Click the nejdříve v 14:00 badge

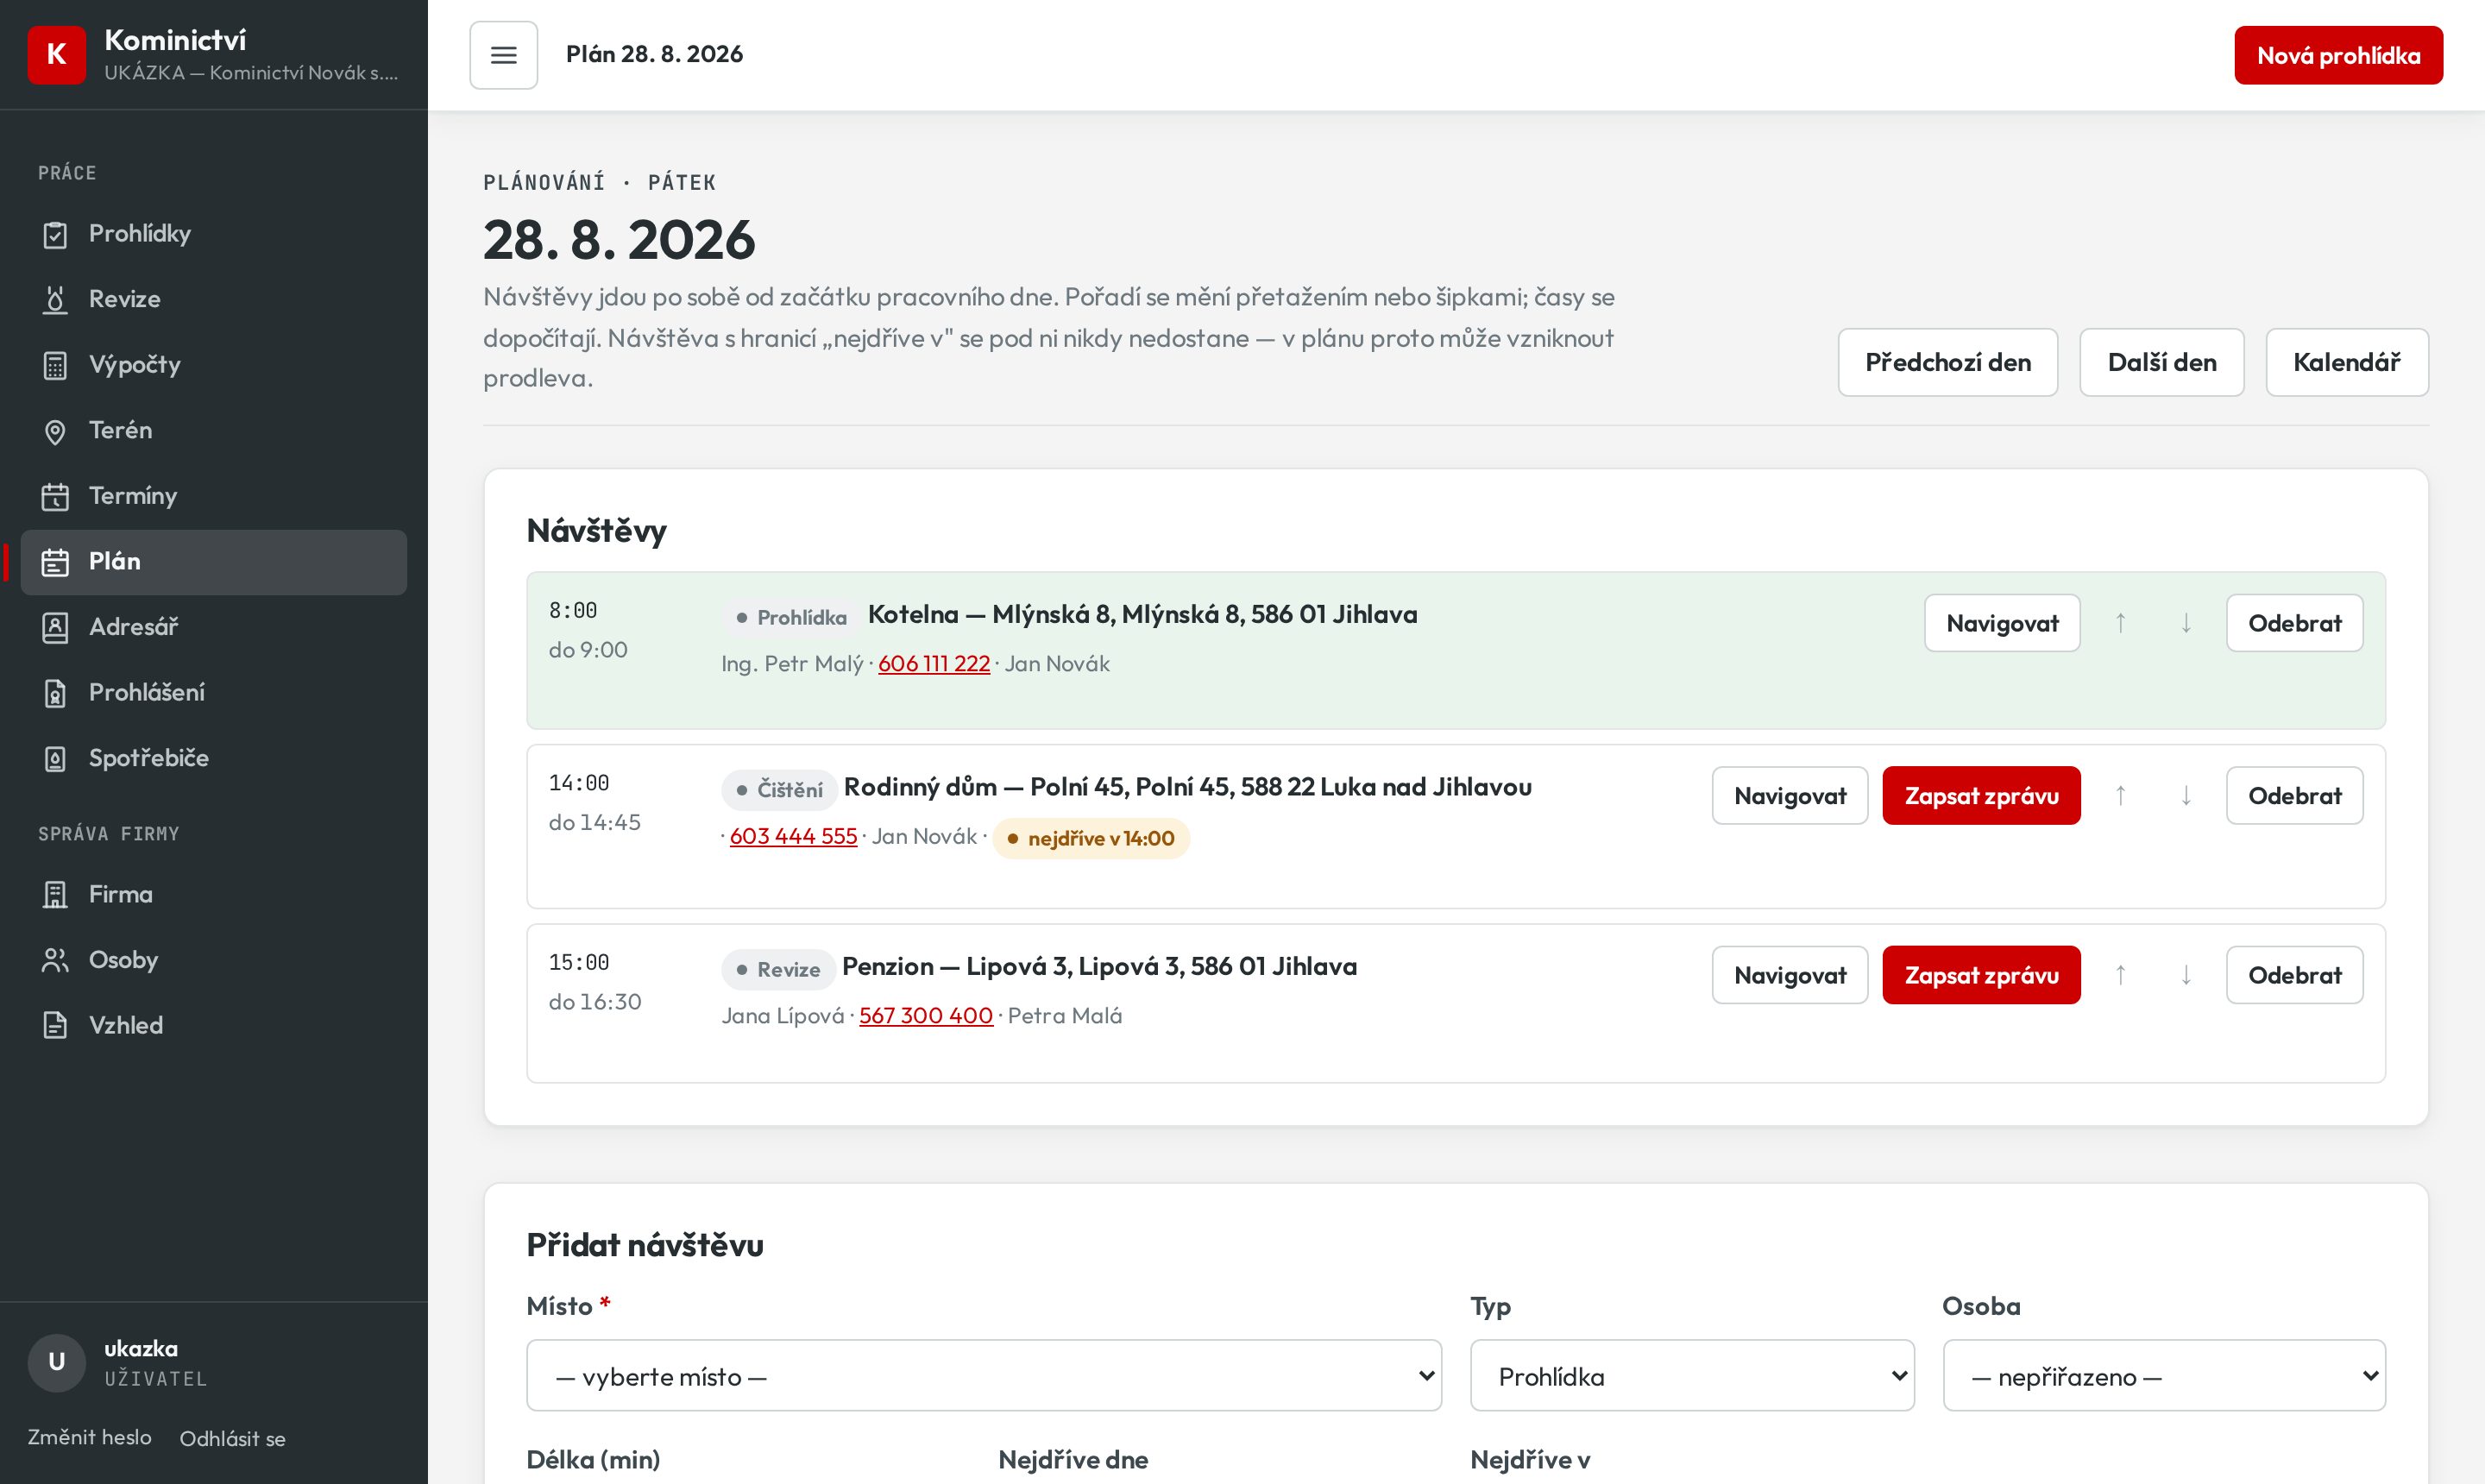[1091, 838]
